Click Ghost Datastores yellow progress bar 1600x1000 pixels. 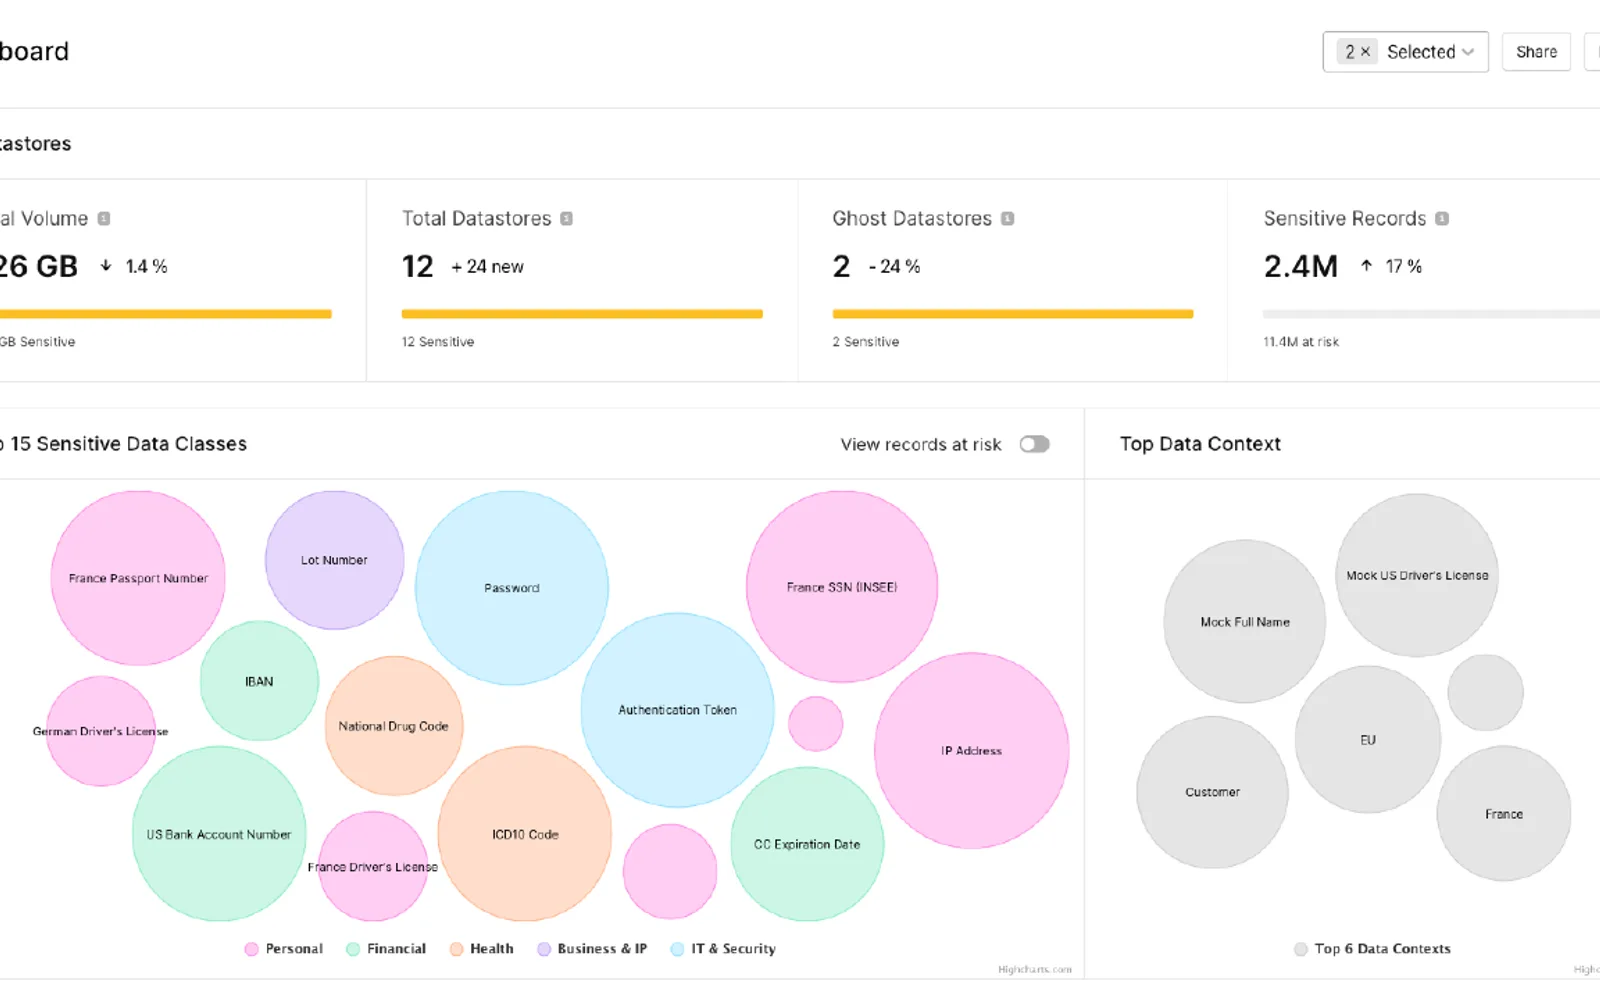pos(1013,314)
